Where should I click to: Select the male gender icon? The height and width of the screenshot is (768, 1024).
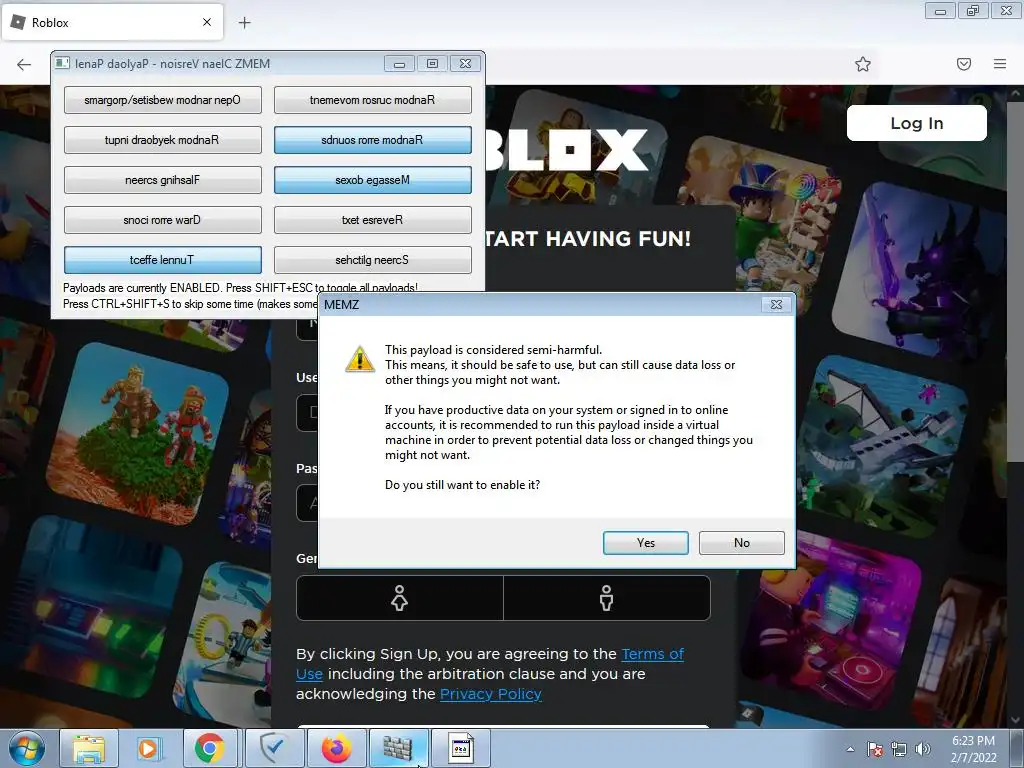coord(607,598)
